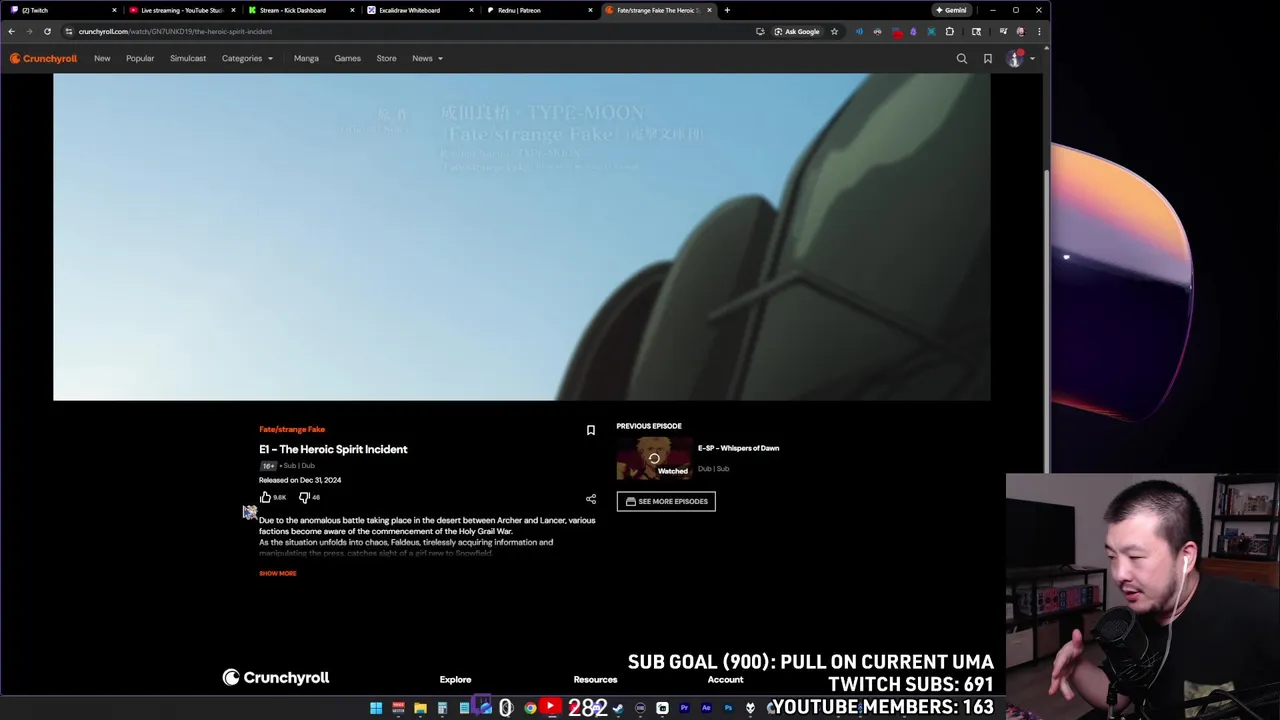The image size is (1280, 720).
Task: Click the footer Crunchyroll logo
Action: coord(276,678)
